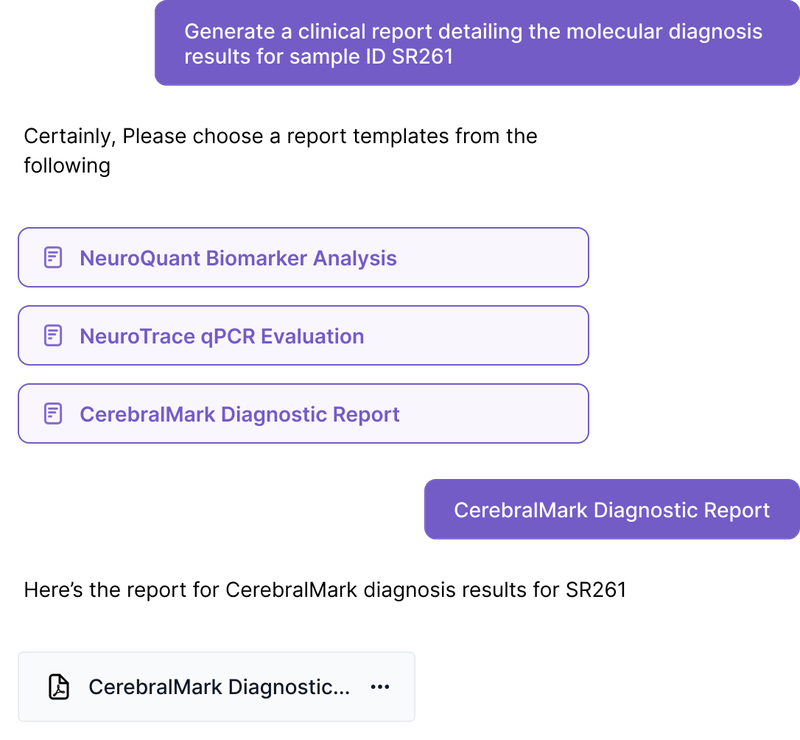Open the PDF icon on the attached report
Image resolution: width=800 pixels, height=740 pixels.
coord(60,686)
